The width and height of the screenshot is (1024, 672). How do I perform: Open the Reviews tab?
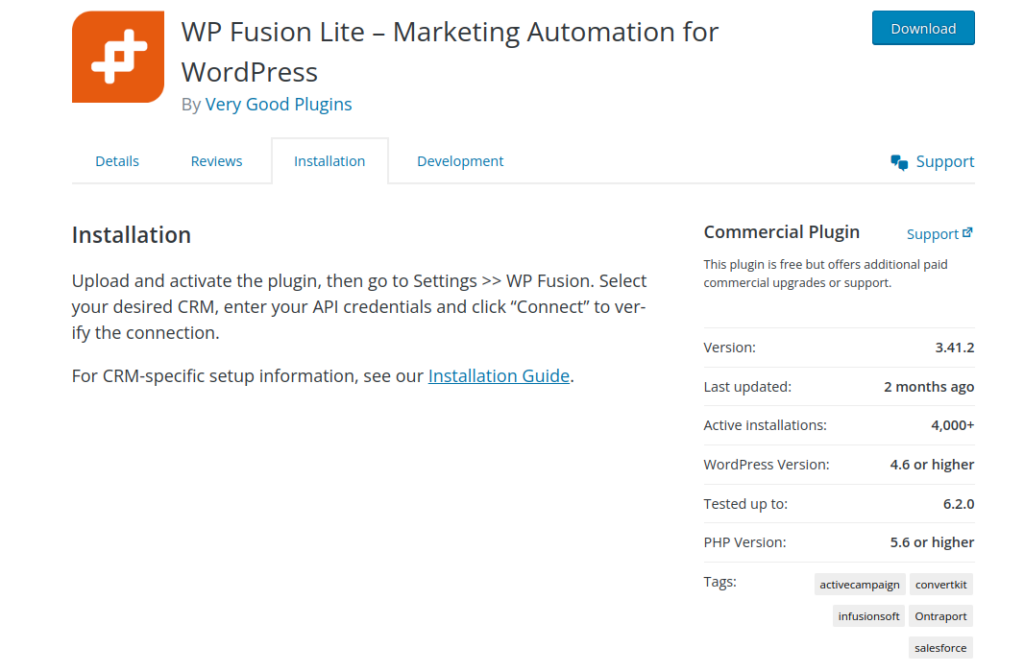216,161
